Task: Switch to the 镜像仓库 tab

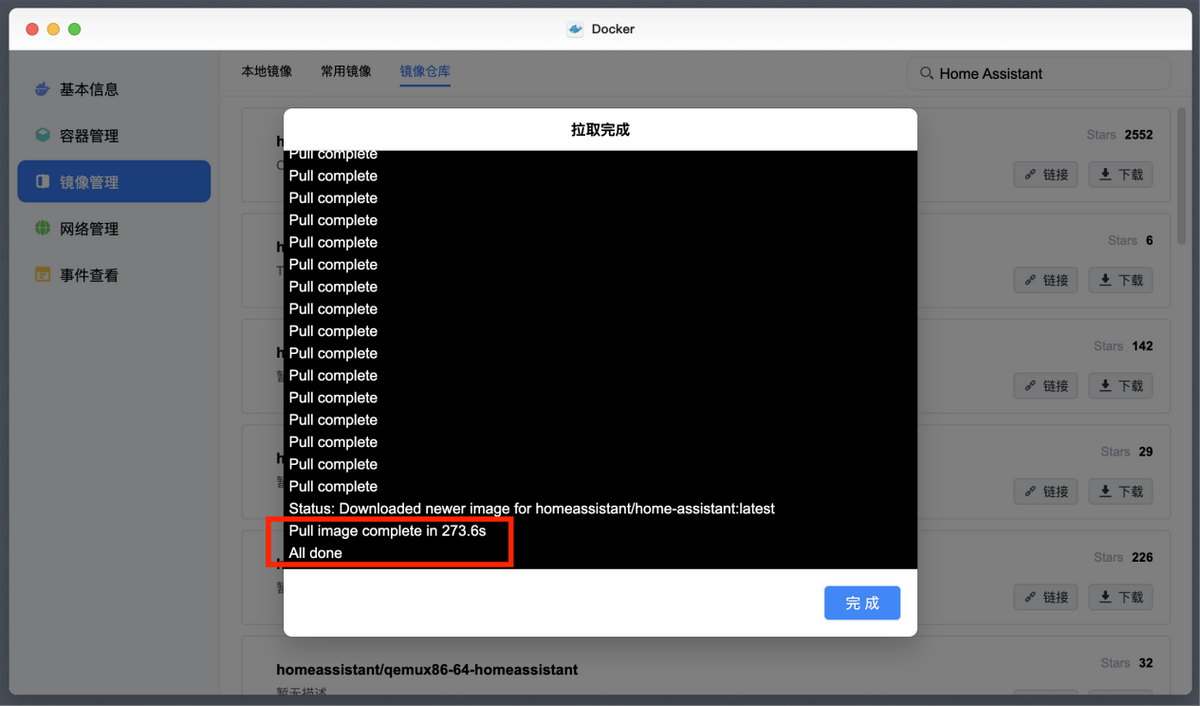Action: 425,71
